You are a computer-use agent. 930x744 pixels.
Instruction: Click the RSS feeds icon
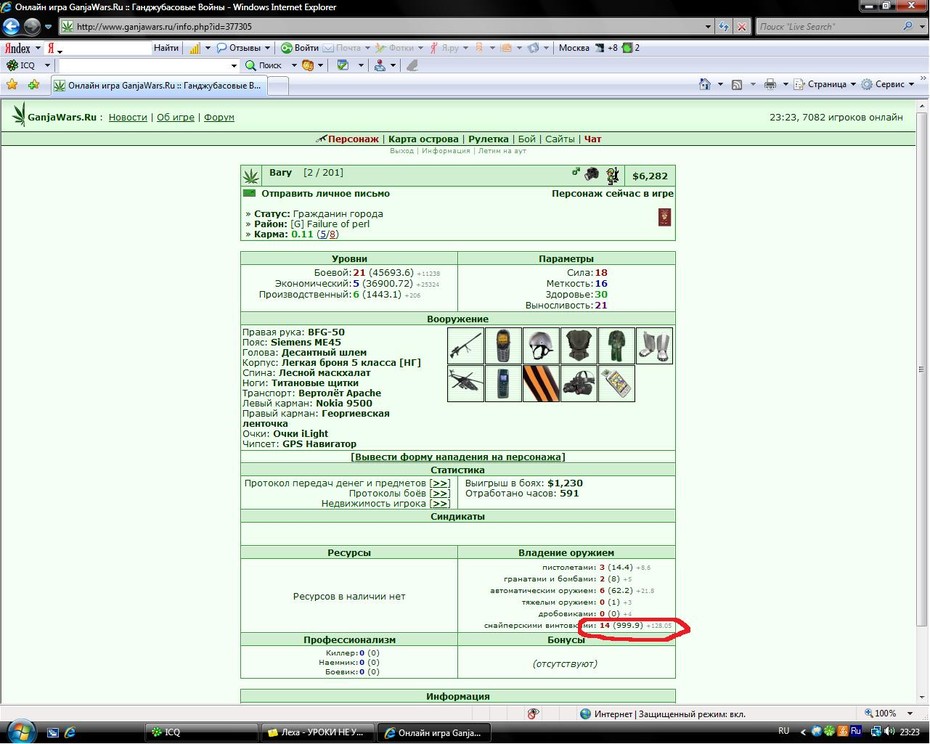point(737,84)
